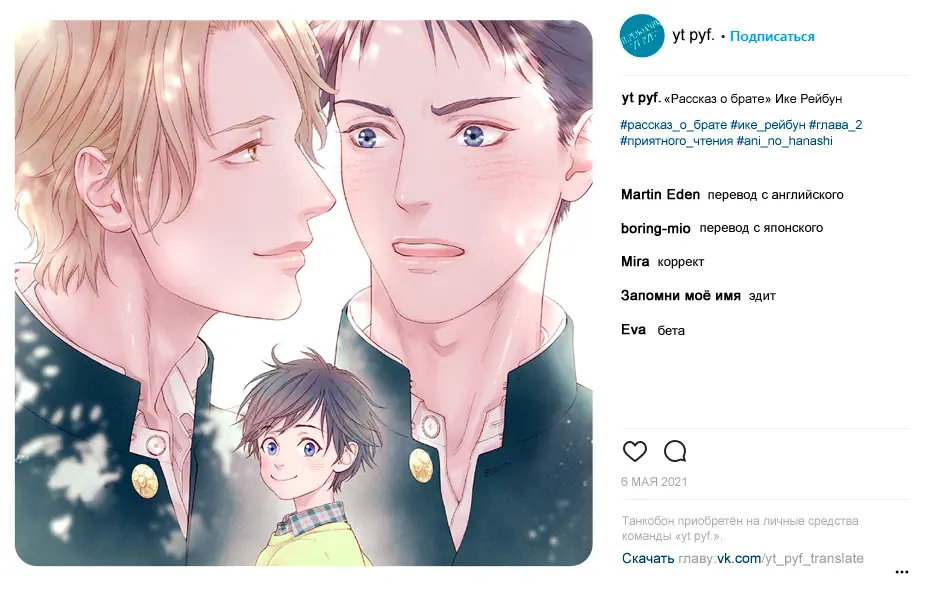This screenshot has height=589, width=928.
Task: Click the 6 МАЯ 2021 post date
Action: (654, 482)
